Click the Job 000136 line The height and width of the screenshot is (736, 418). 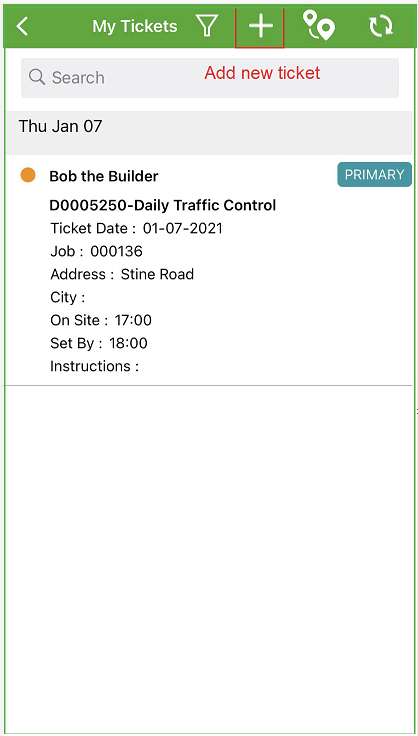(x=96, y=252)
